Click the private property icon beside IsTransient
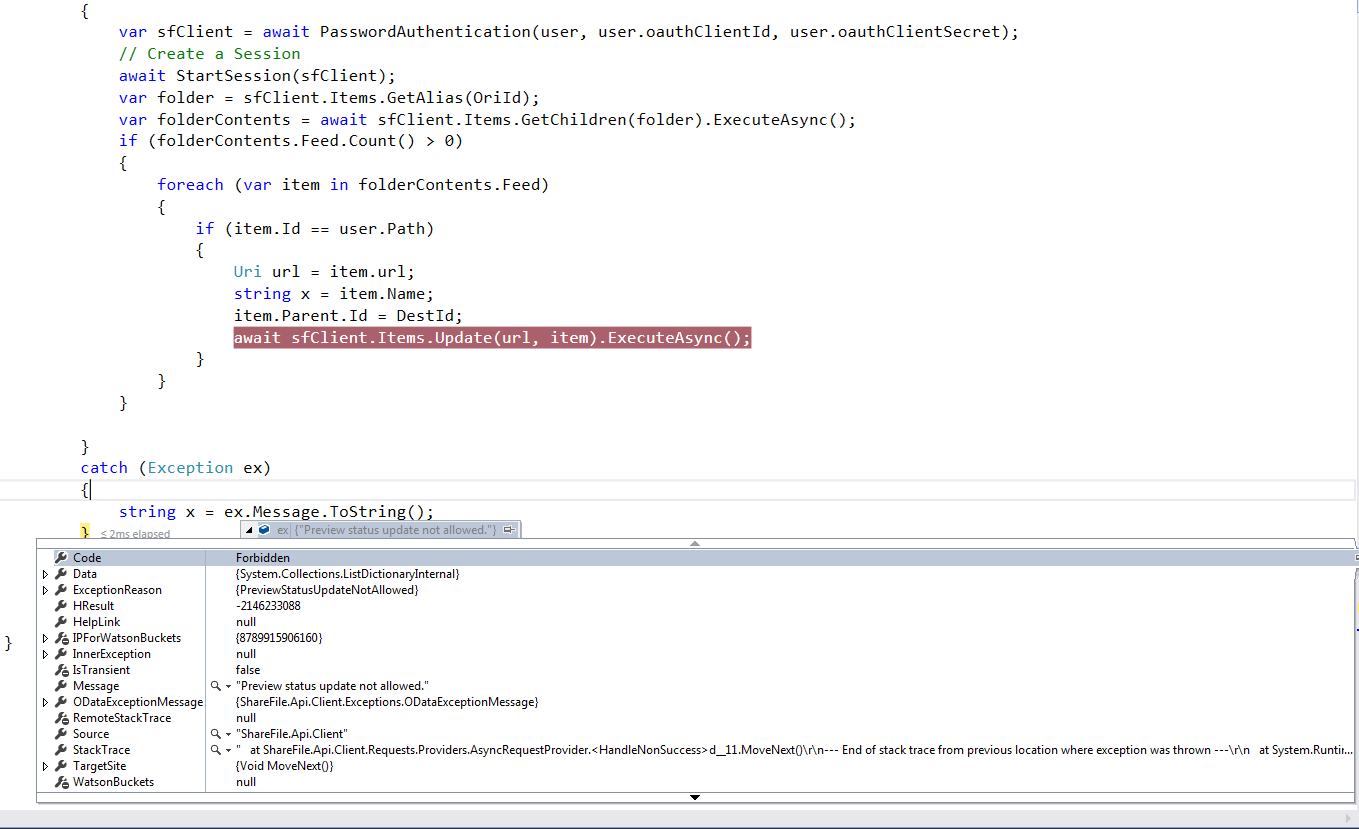Image resolution: width=1359 pixels, height=829 pixels. 61,670
